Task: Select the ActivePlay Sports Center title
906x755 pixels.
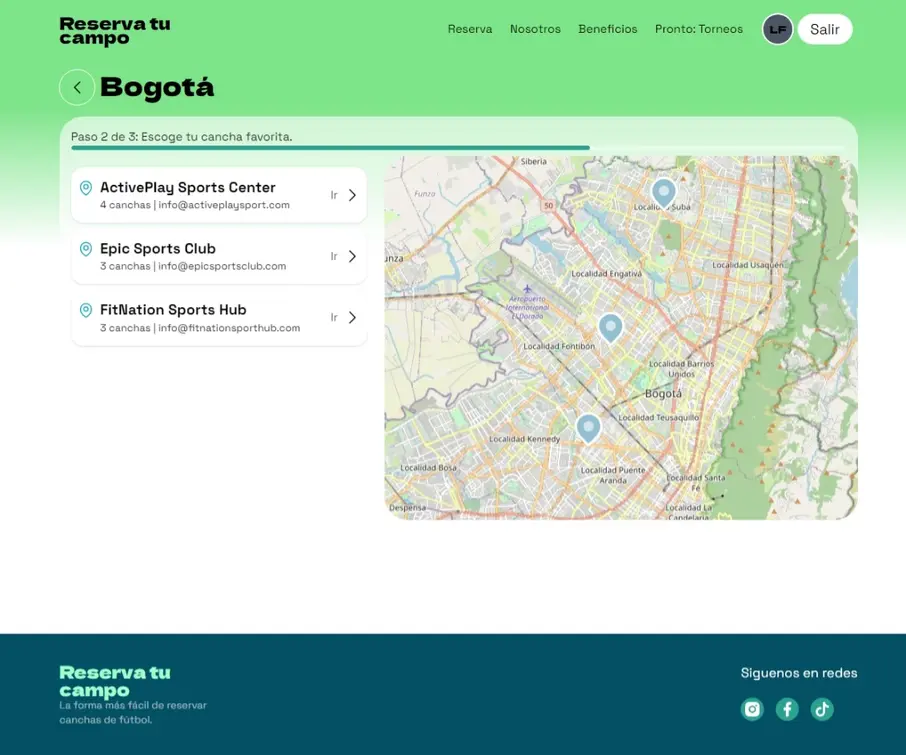Action: point(188,187)
